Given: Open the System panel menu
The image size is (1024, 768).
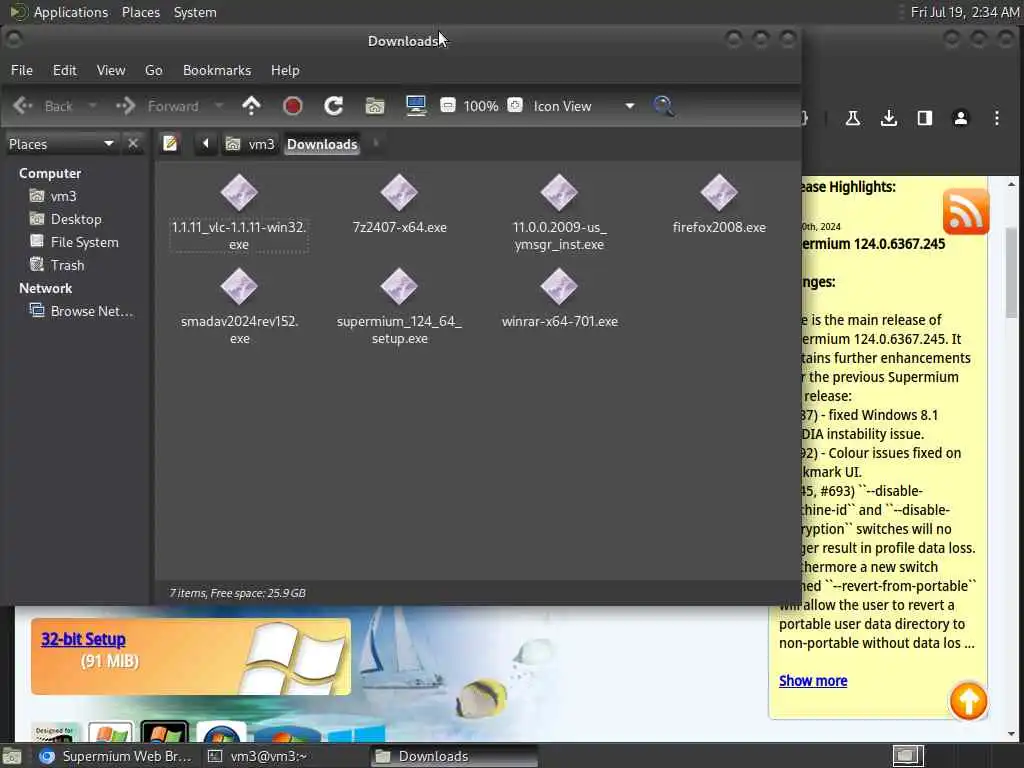Looking at the screenshot, I should [x=195, y=12].
